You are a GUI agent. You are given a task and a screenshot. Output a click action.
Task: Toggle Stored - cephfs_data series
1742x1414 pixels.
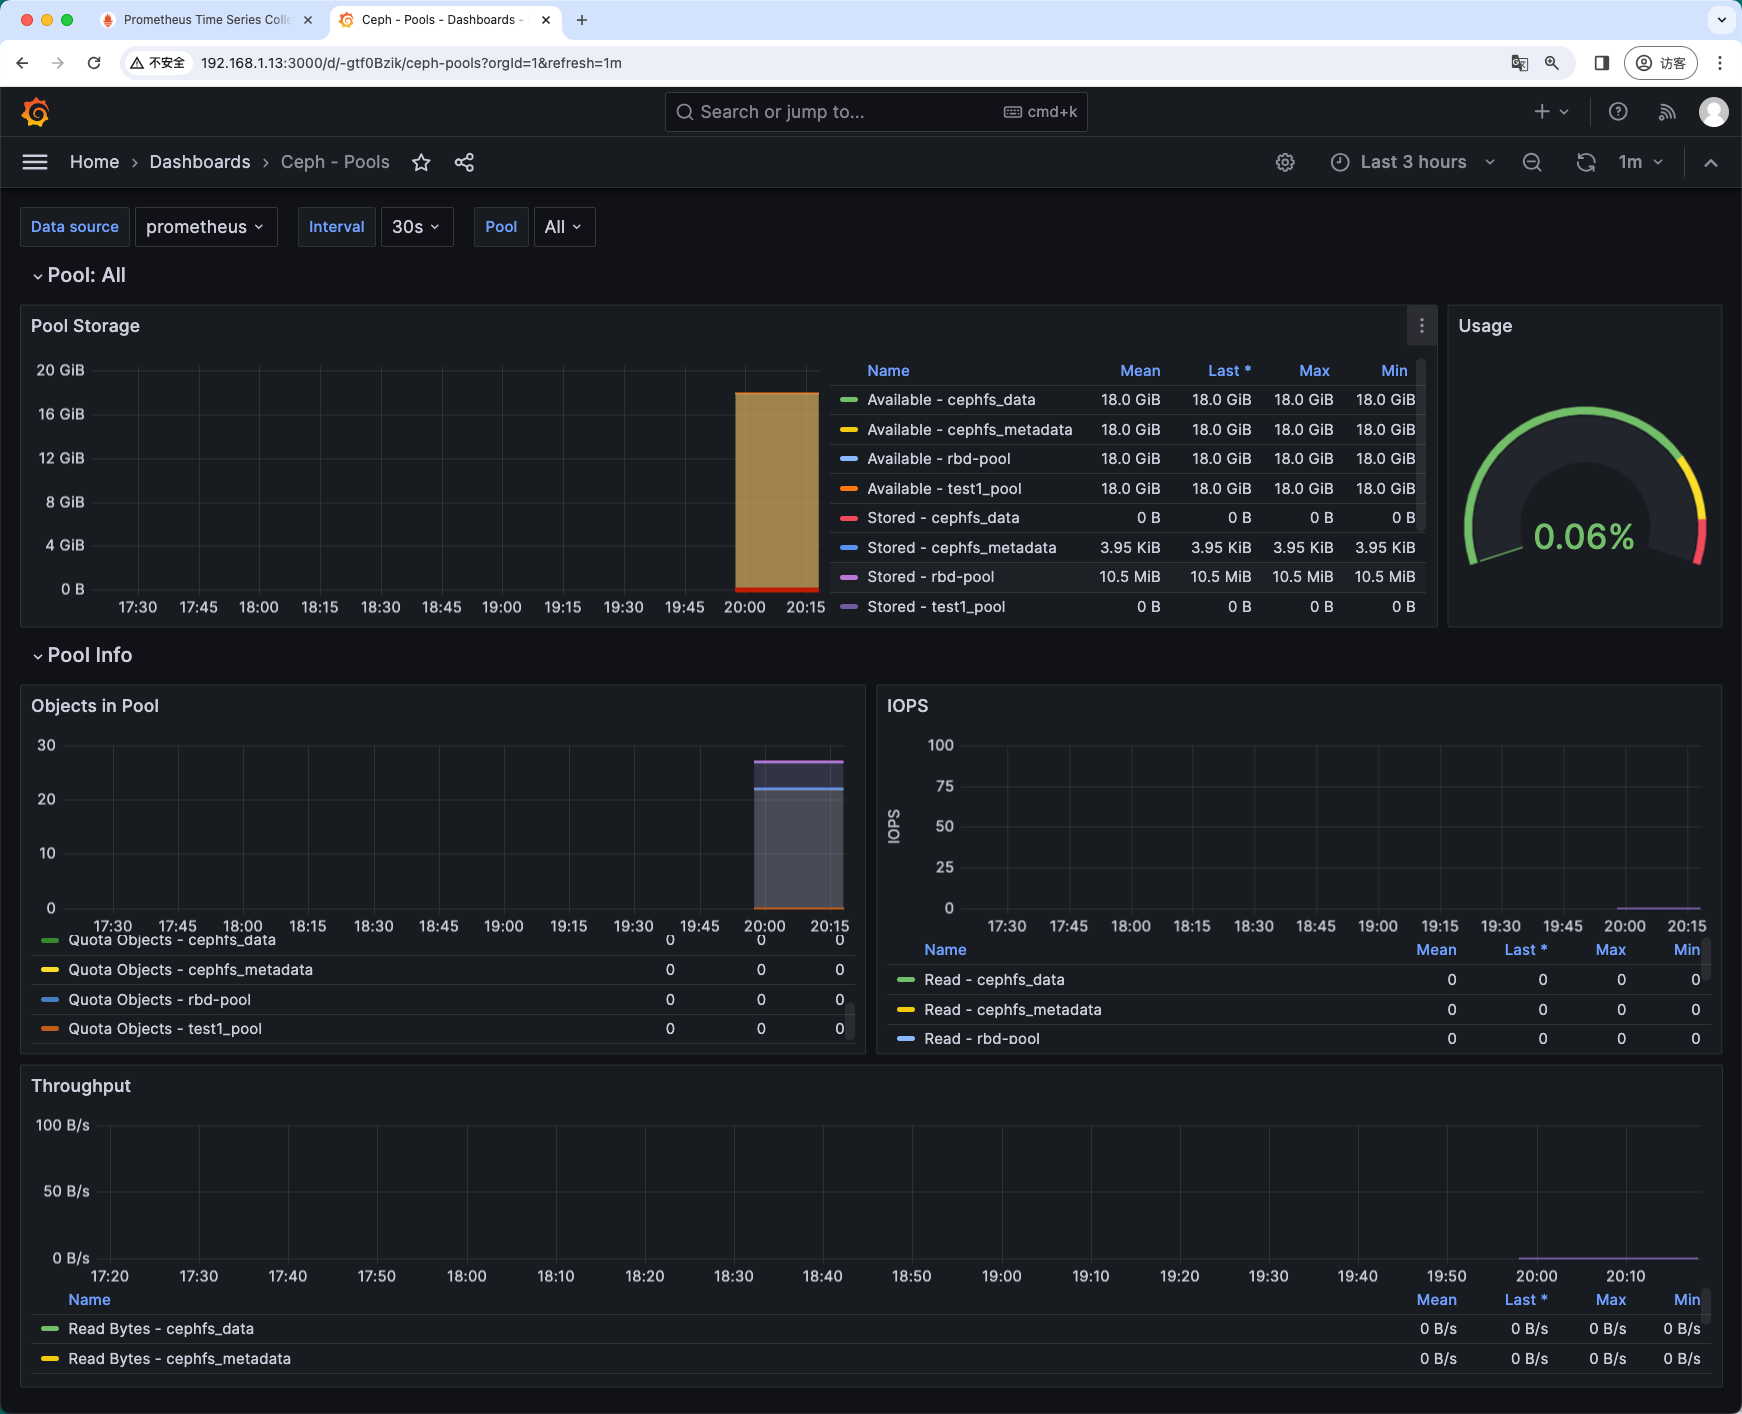coord(943,518)
